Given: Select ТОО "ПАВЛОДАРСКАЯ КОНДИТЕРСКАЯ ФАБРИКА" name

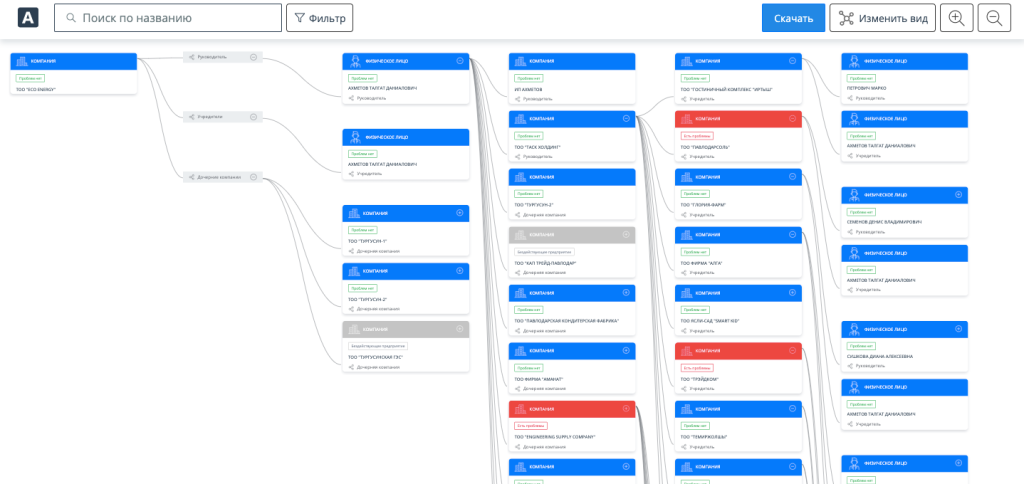Looking at the screenshot, I should pos(566,321).
